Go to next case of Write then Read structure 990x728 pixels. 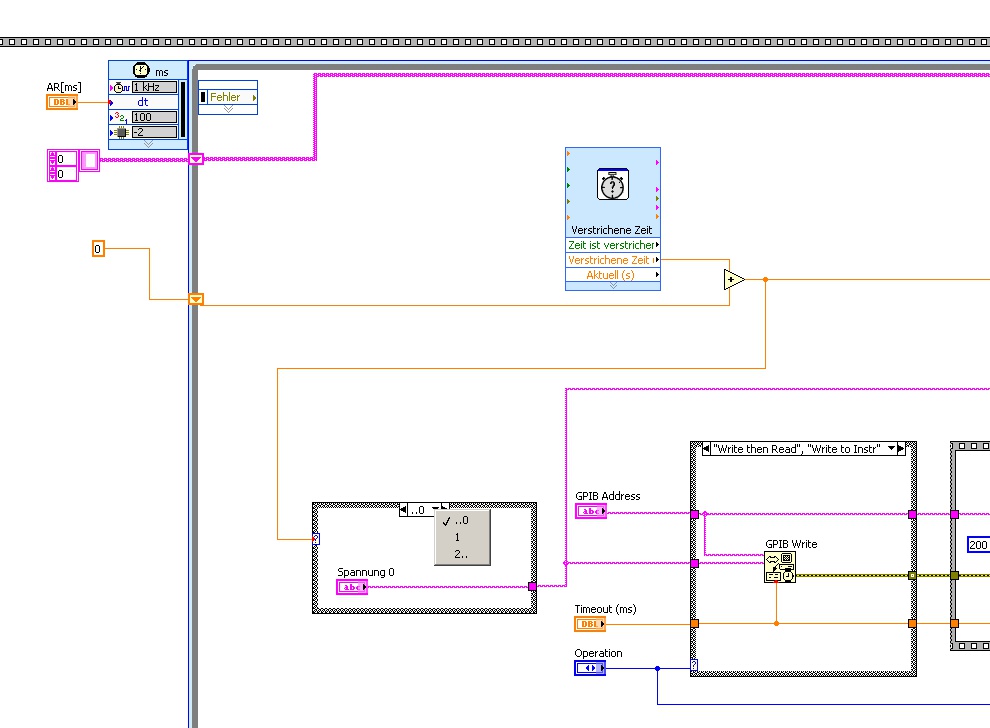[x=901, y=448]
